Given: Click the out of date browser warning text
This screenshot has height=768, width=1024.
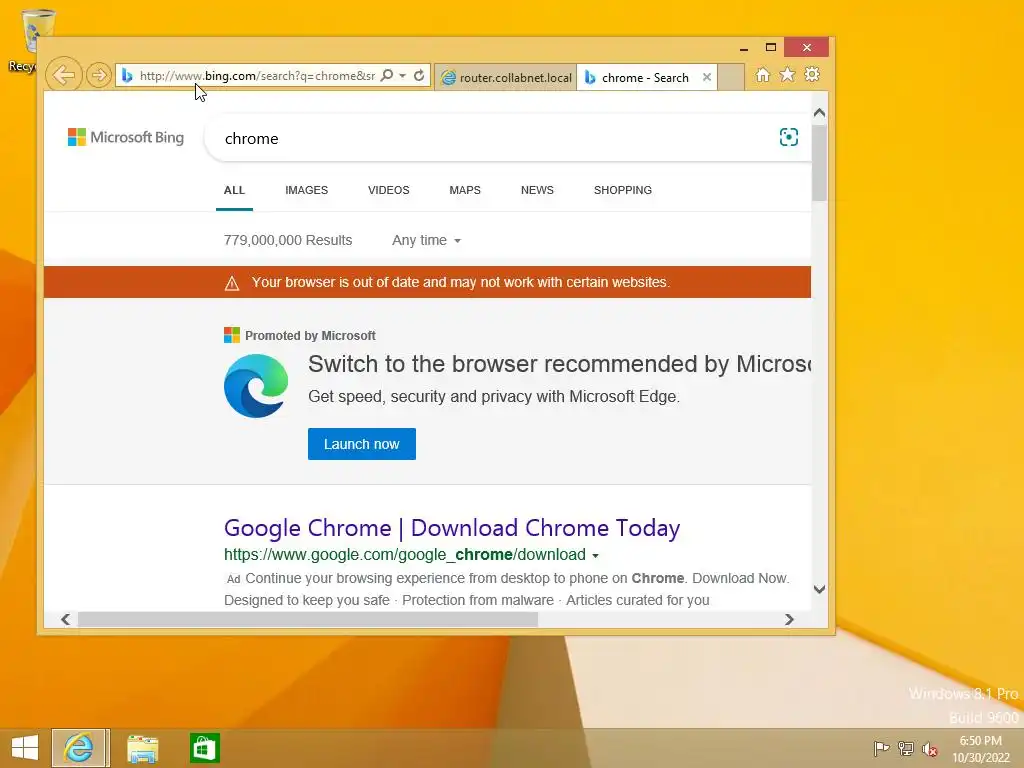Looking at the screenshot, I should 461,282.
